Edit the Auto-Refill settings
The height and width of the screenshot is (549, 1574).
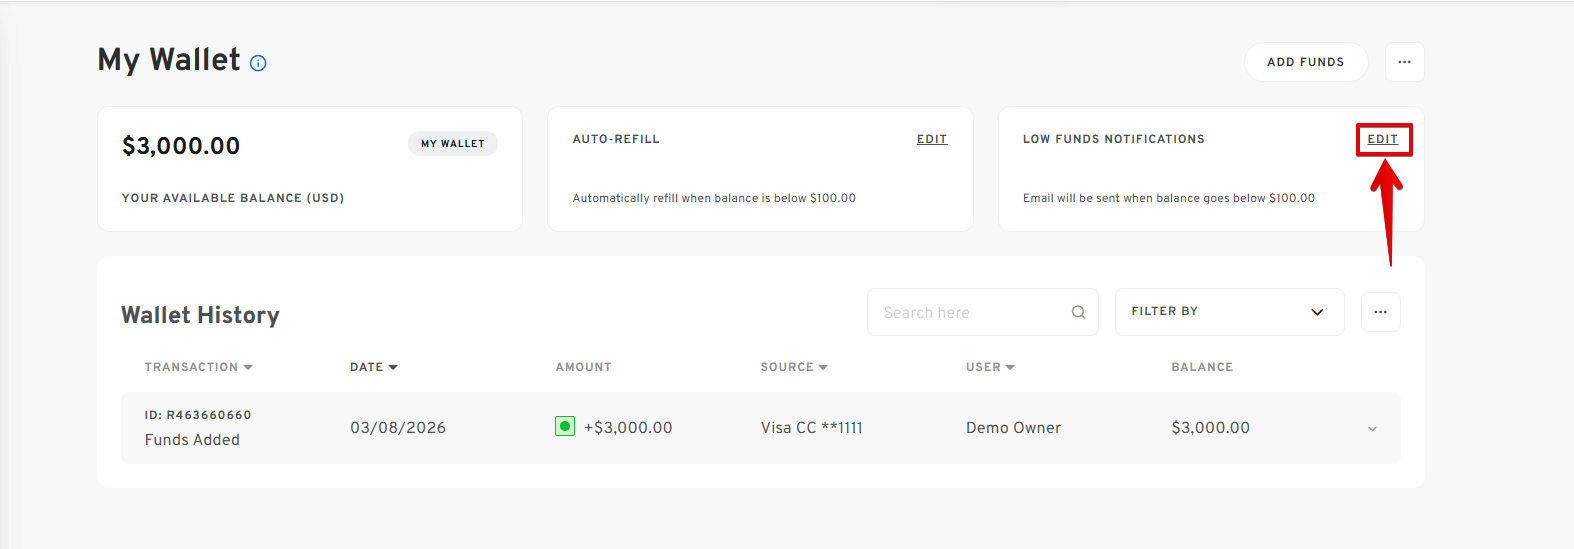click(x=931, y=139)
